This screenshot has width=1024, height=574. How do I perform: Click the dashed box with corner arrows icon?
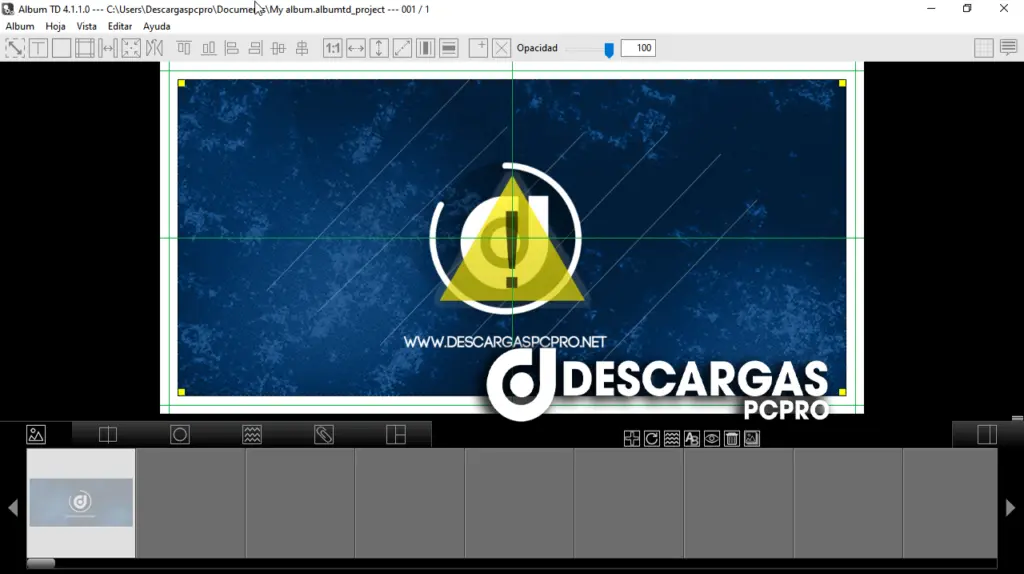tap(131, 48)
